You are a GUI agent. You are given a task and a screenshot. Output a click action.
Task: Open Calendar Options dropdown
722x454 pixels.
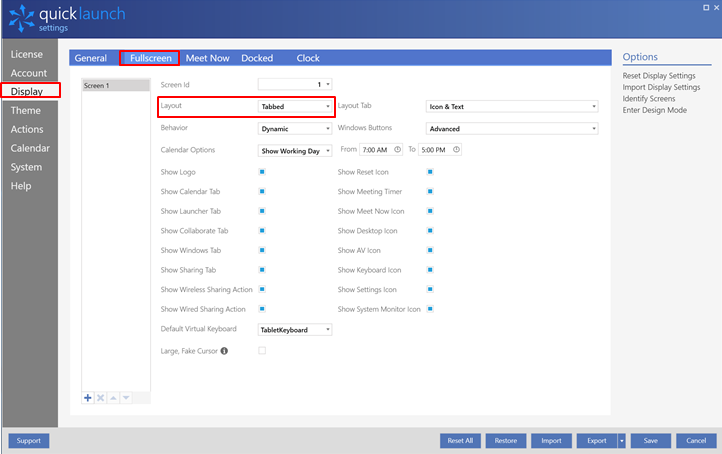[295, 151]
